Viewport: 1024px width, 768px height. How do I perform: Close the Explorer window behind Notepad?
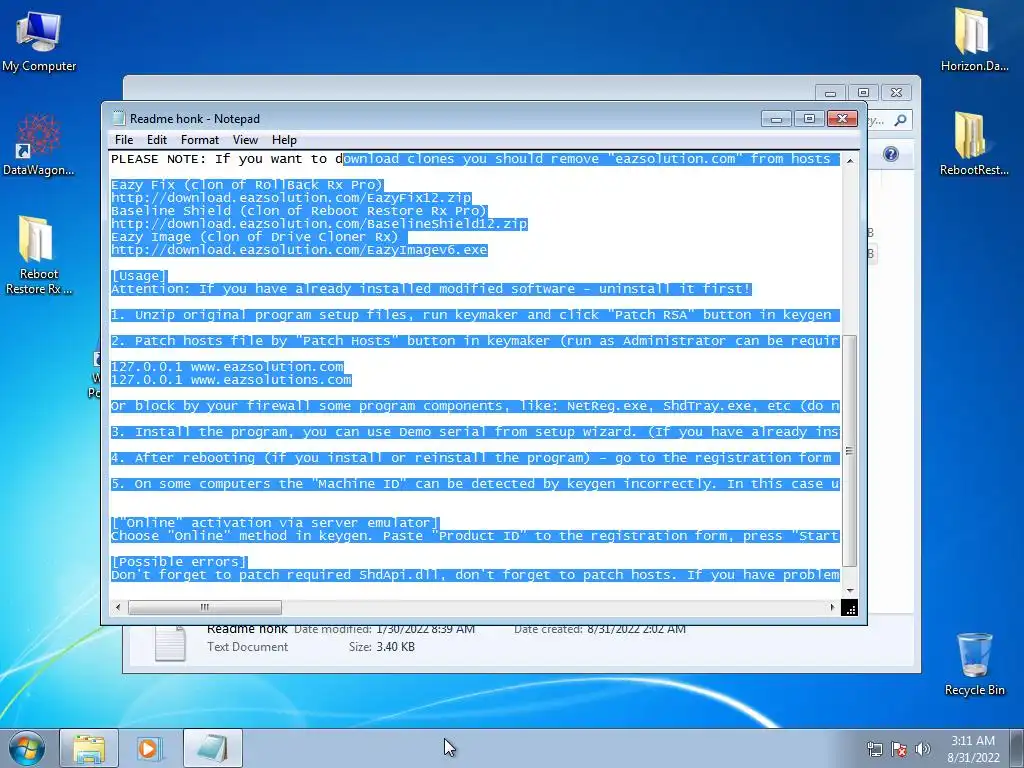pos(896,93)
